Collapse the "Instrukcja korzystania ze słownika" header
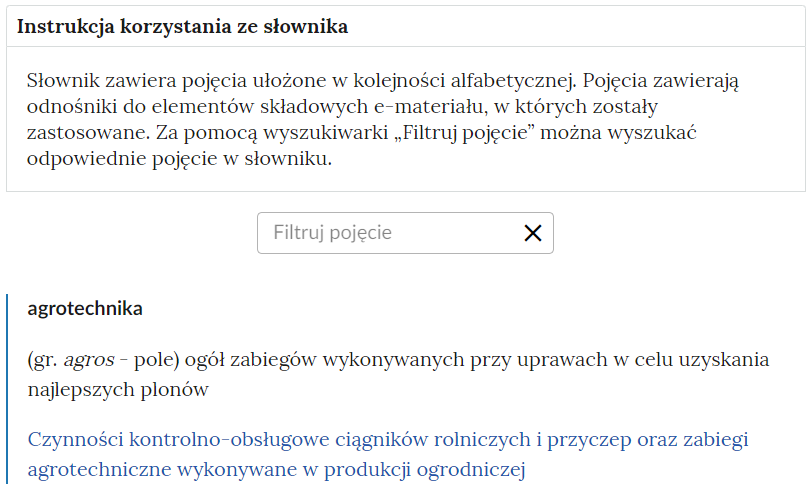This screenshot has width=812, height=496. [406, 26]
